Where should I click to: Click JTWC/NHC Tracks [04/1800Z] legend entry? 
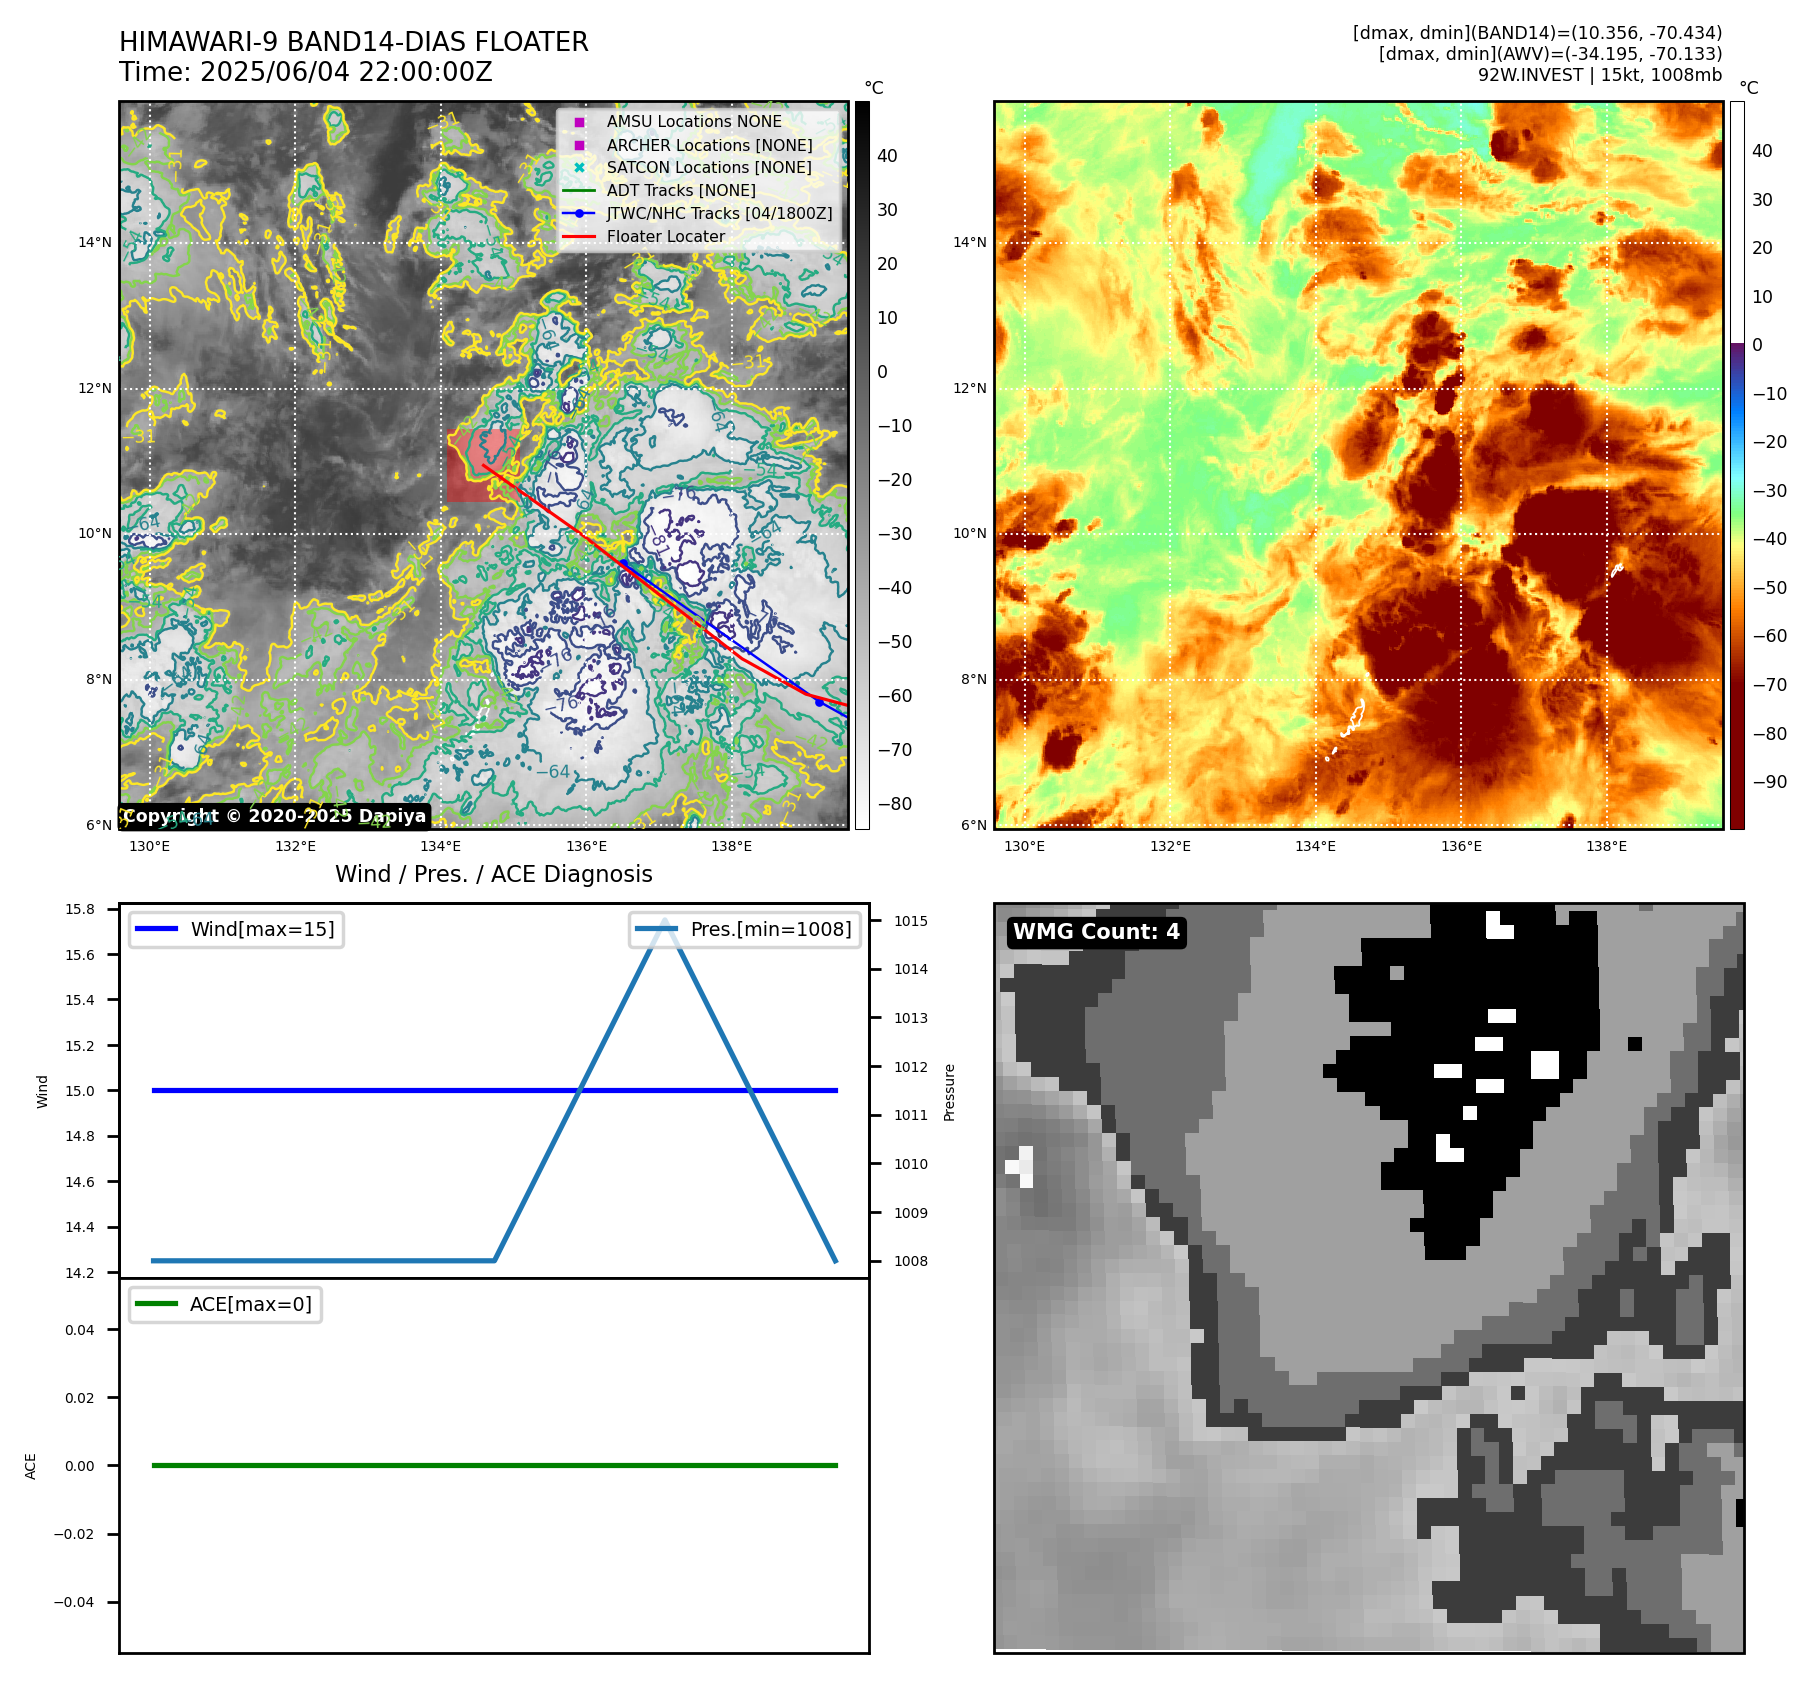[697, 214]
